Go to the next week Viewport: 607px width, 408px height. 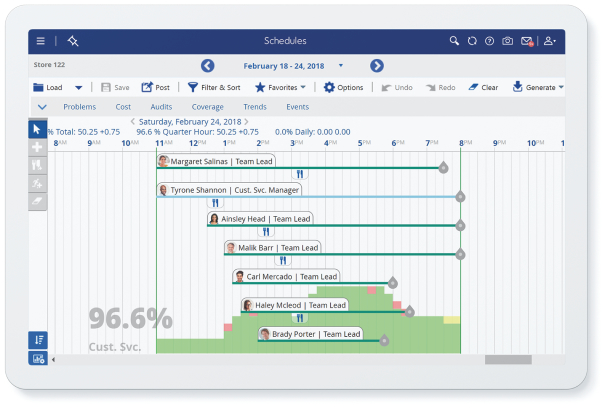click(377, 66)
